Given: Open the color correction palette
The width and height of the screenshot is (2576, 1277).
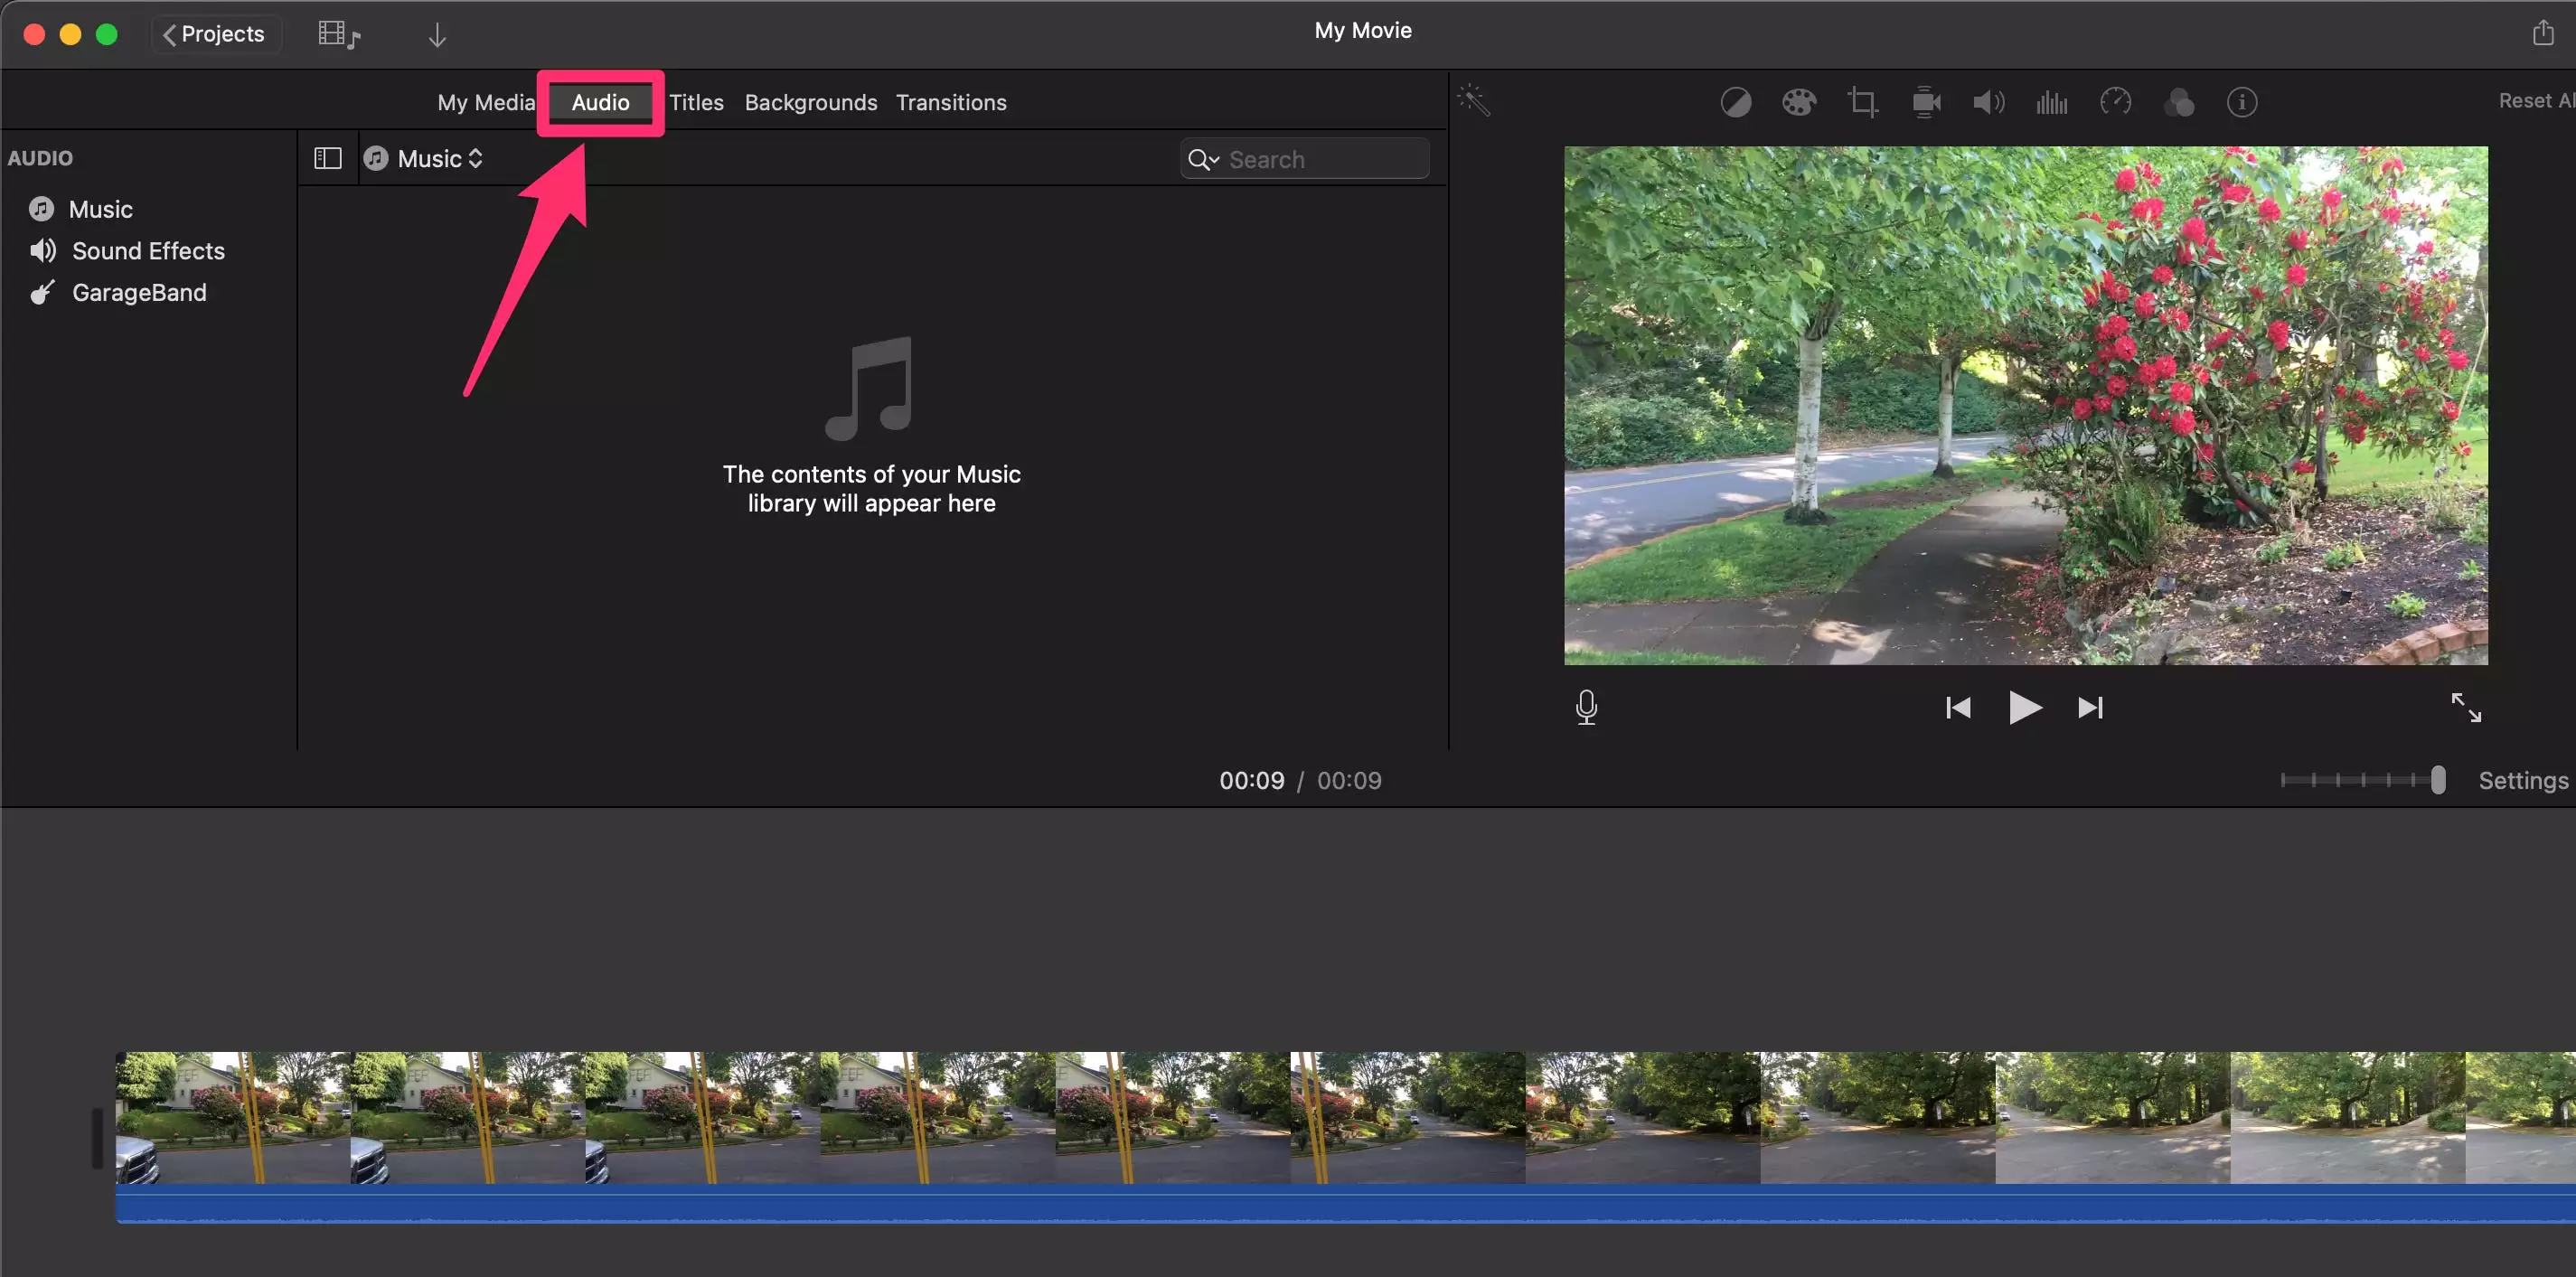Looking at the screenshot, I should [x=1798, y=102].
